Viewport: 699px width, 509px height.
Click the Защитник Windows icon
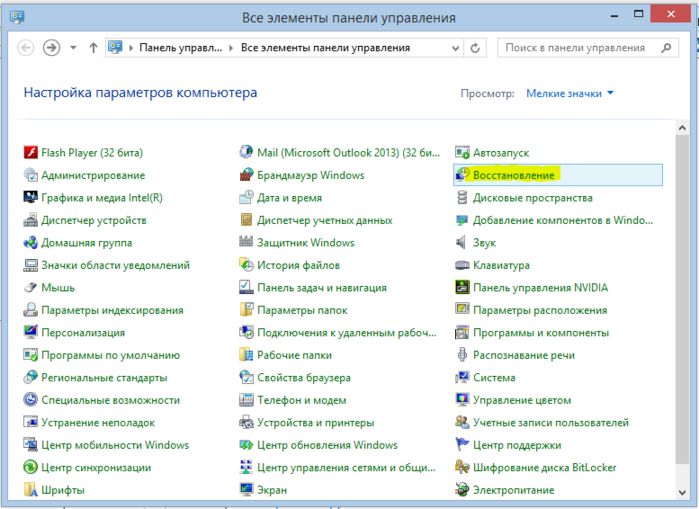point(247,243)
